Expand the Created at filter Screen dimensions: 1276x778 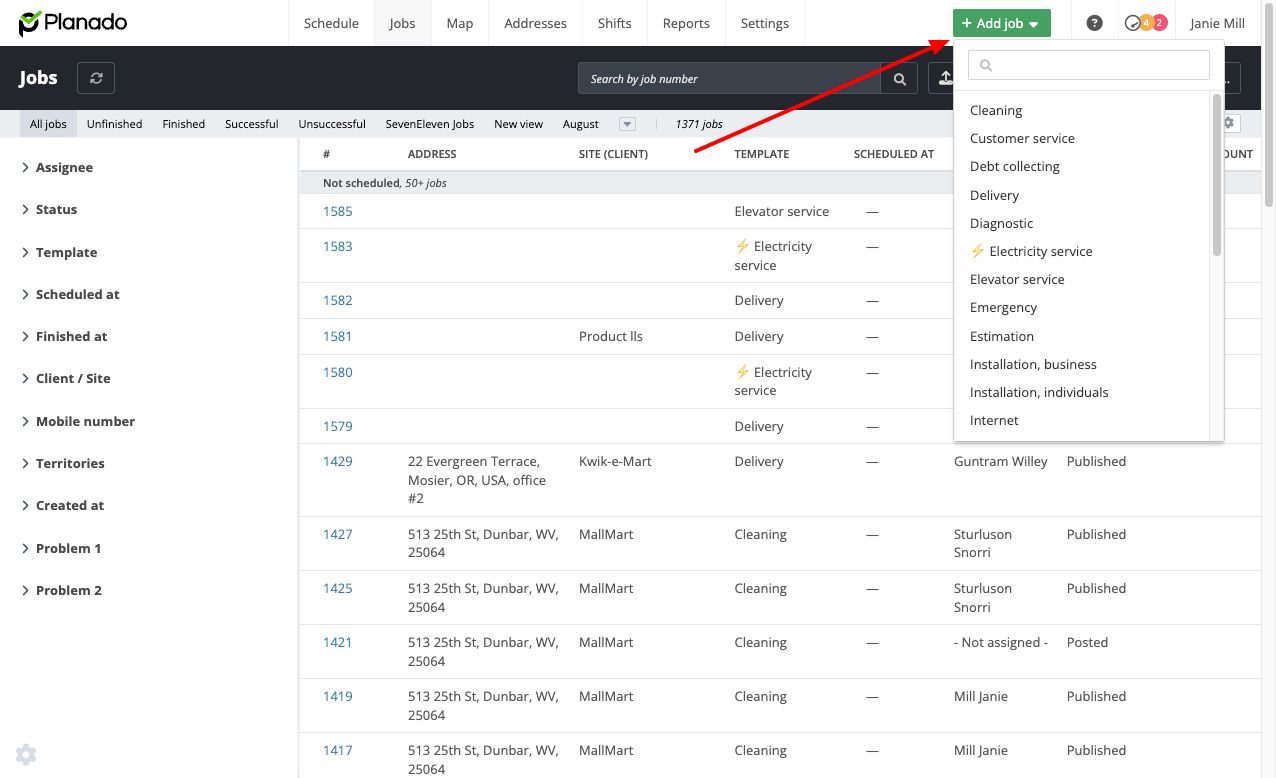pos(62,505)
